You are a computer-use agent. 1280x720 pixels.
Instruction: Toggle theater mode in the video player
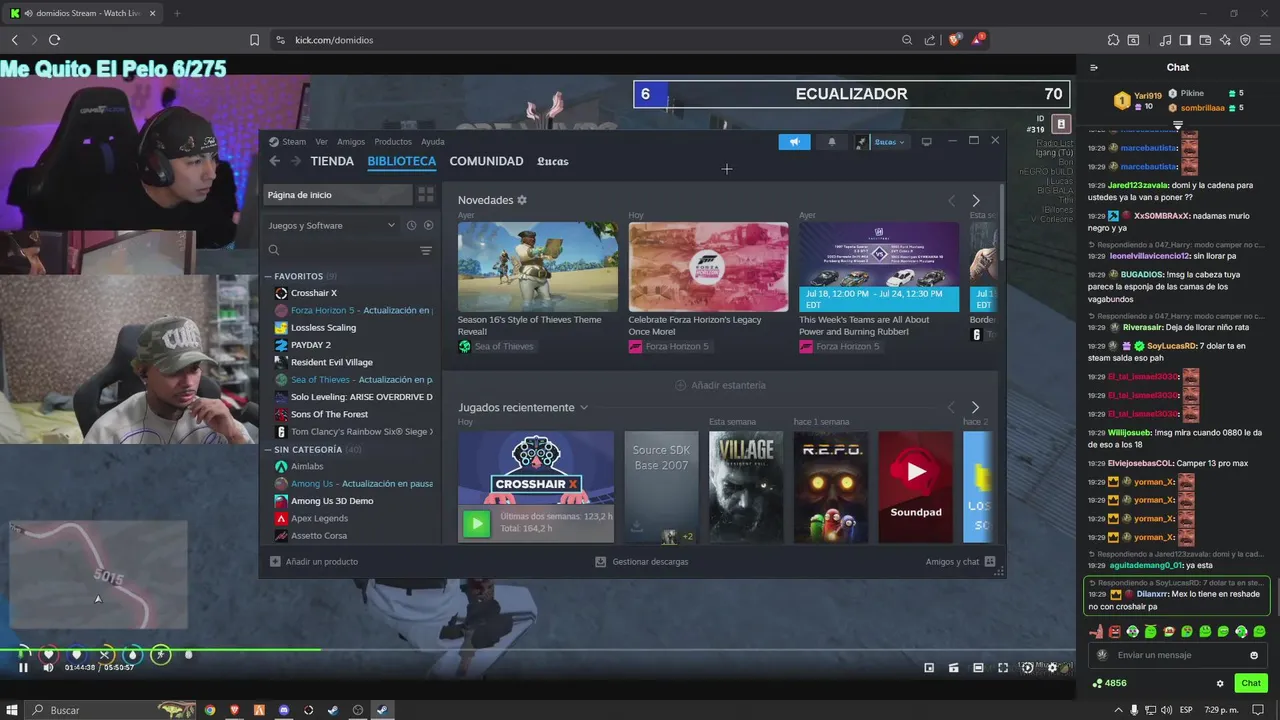tap(978, 667)
